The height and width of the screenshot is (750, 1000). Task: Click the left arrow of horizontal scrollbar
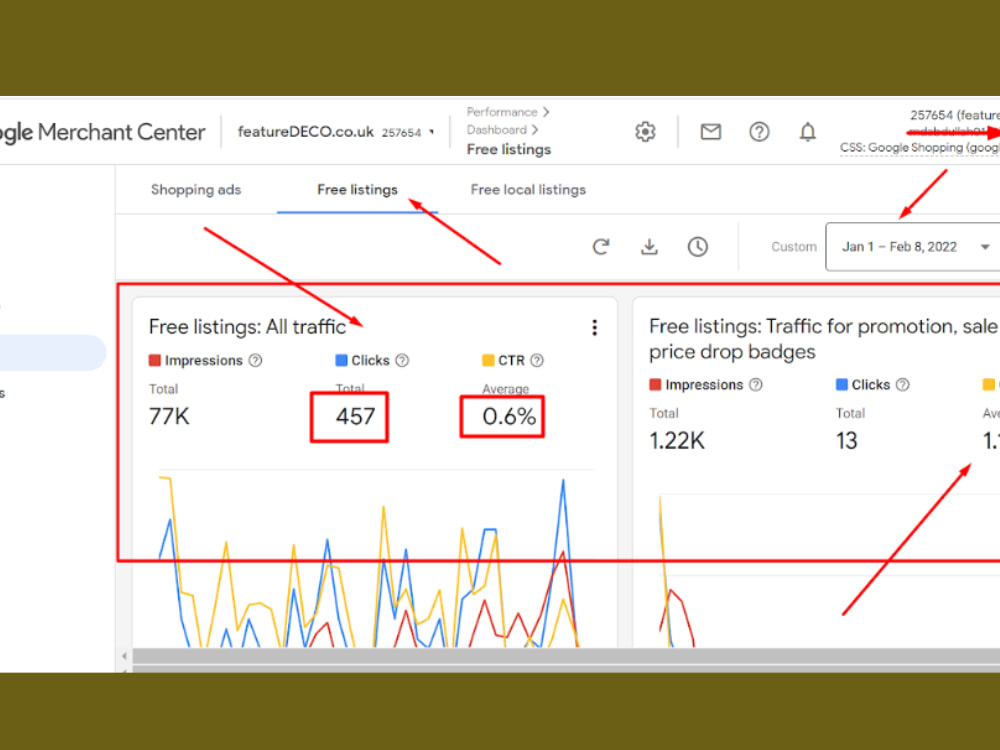[x=124, y=656]
